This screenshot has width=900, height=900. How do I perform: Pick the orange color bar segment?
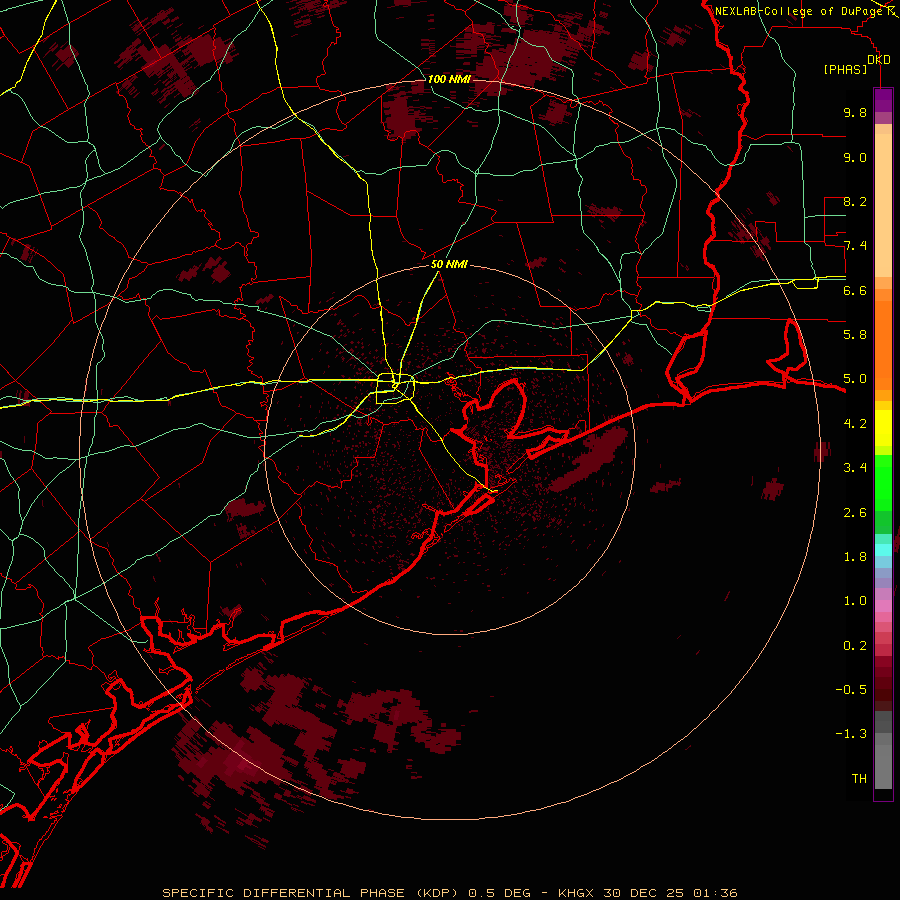point(883,346)
